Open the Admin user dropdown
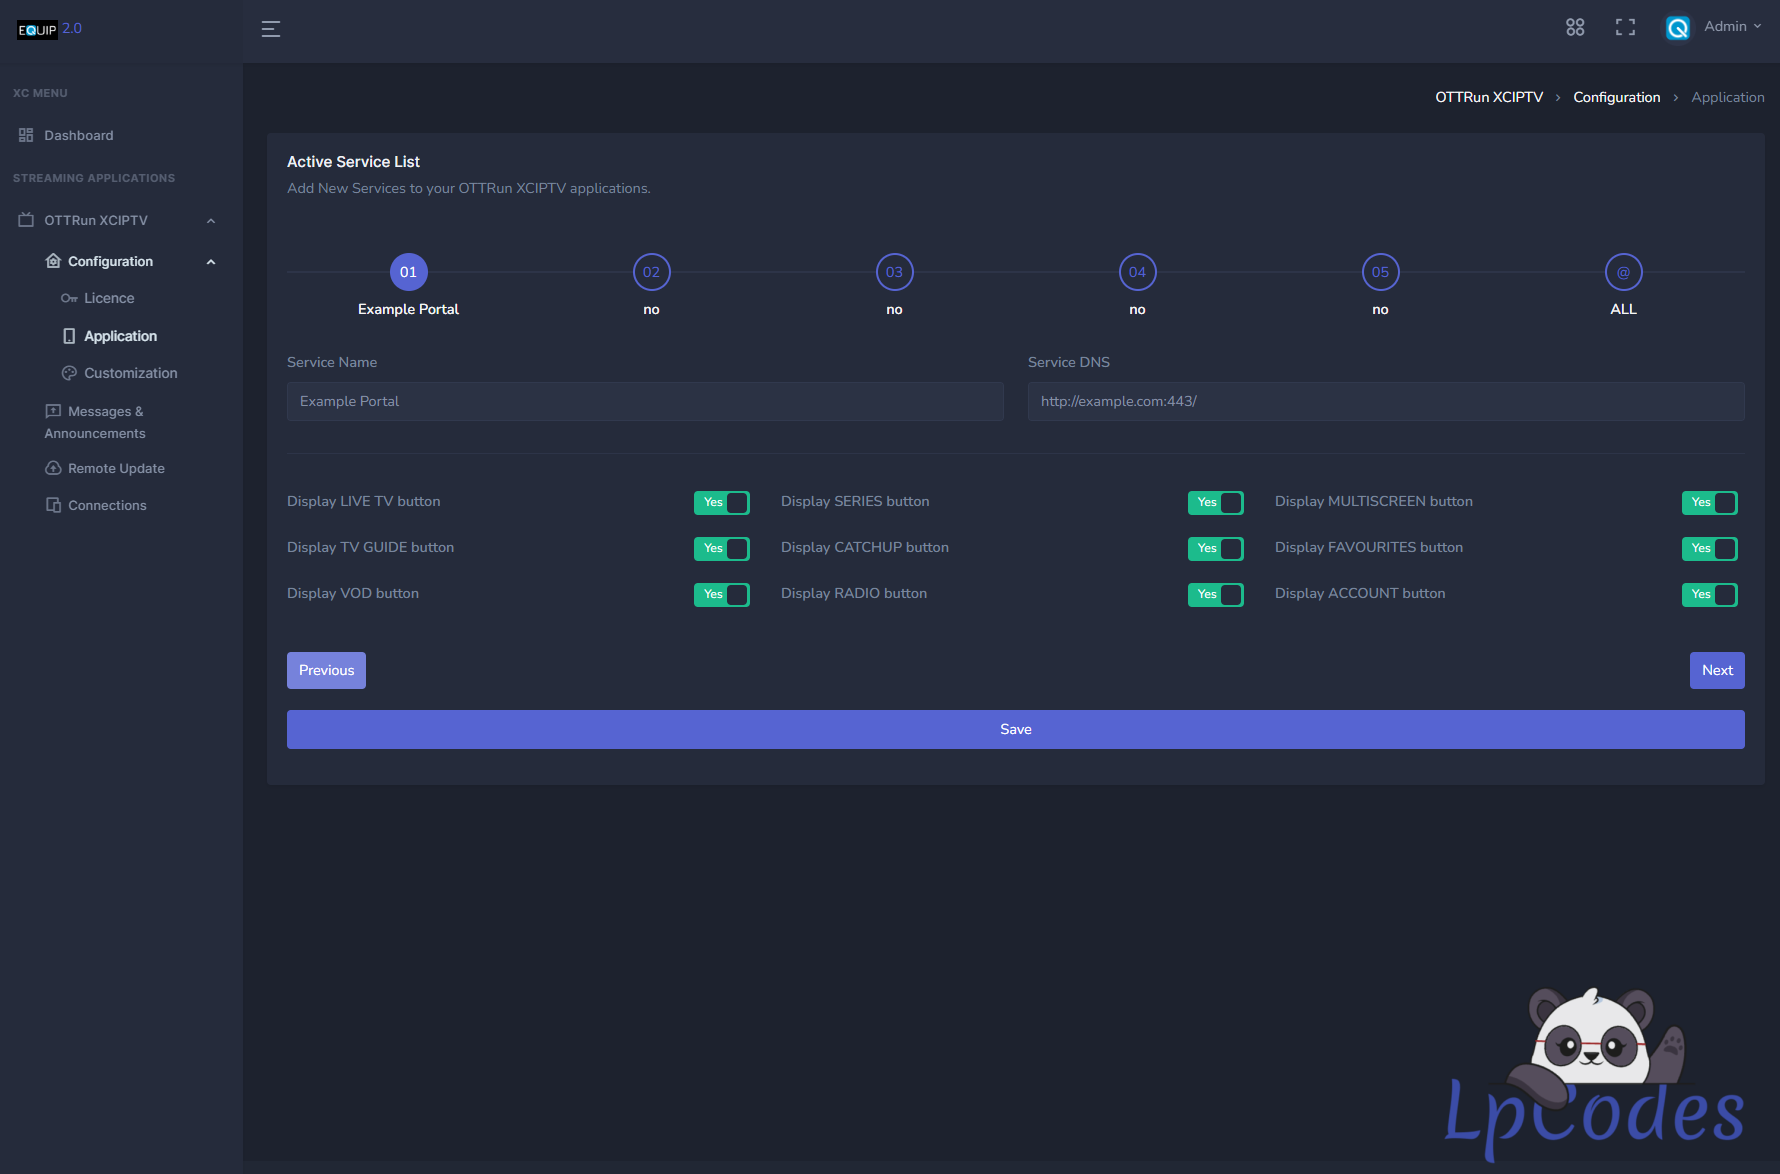 click(1732, 27)
